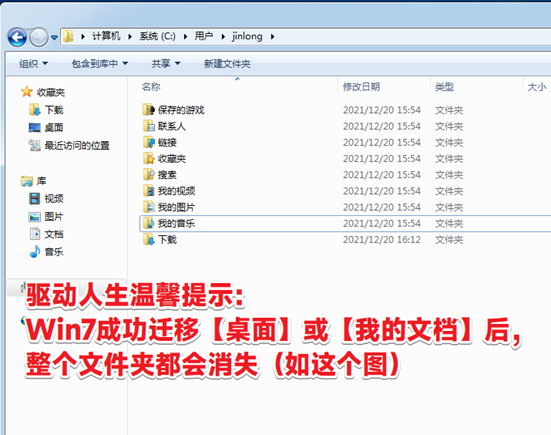Click the 搜索 folder icon

pos(149,174)
